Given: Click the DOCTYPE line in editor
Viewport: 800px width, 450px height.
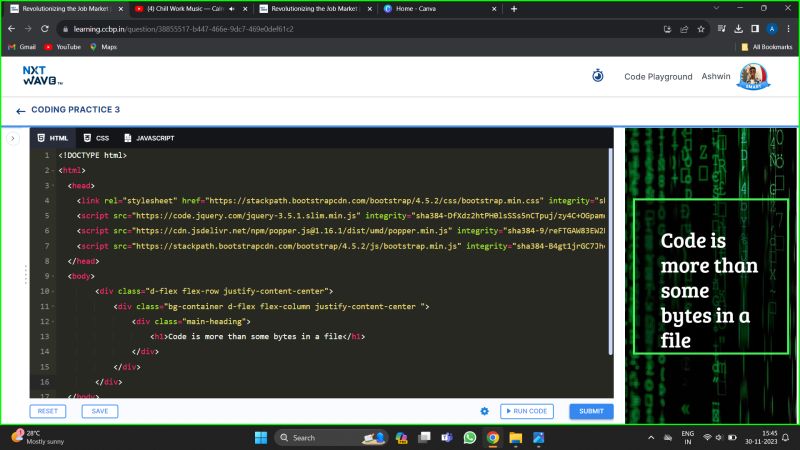Looking at the screenshot, I should (92, 156).
